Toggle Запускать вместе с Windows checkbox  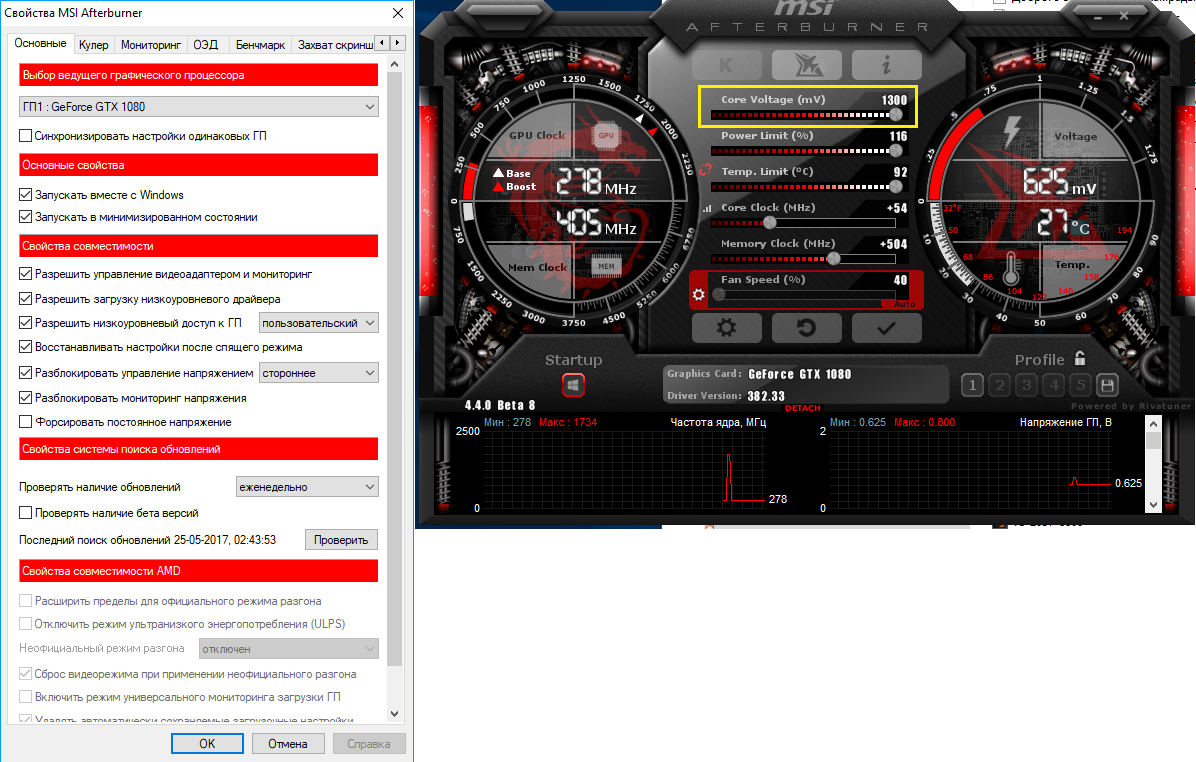[25, 195]
